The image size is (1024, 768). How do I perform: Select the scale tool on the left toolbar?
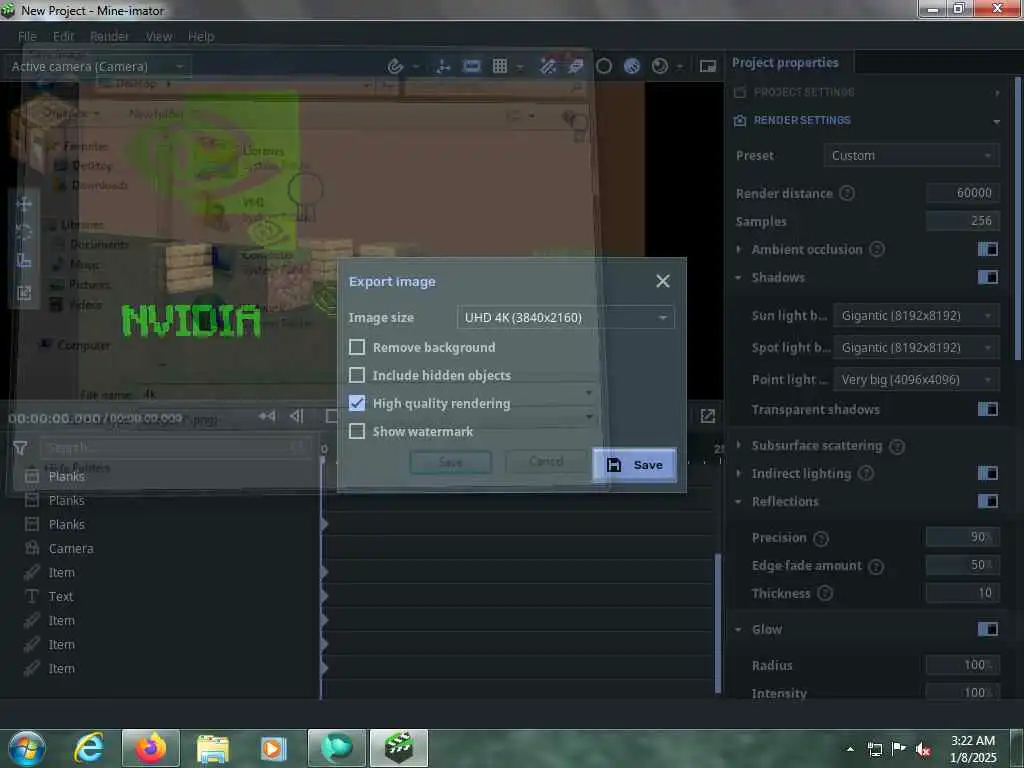[x=24, y=261]
